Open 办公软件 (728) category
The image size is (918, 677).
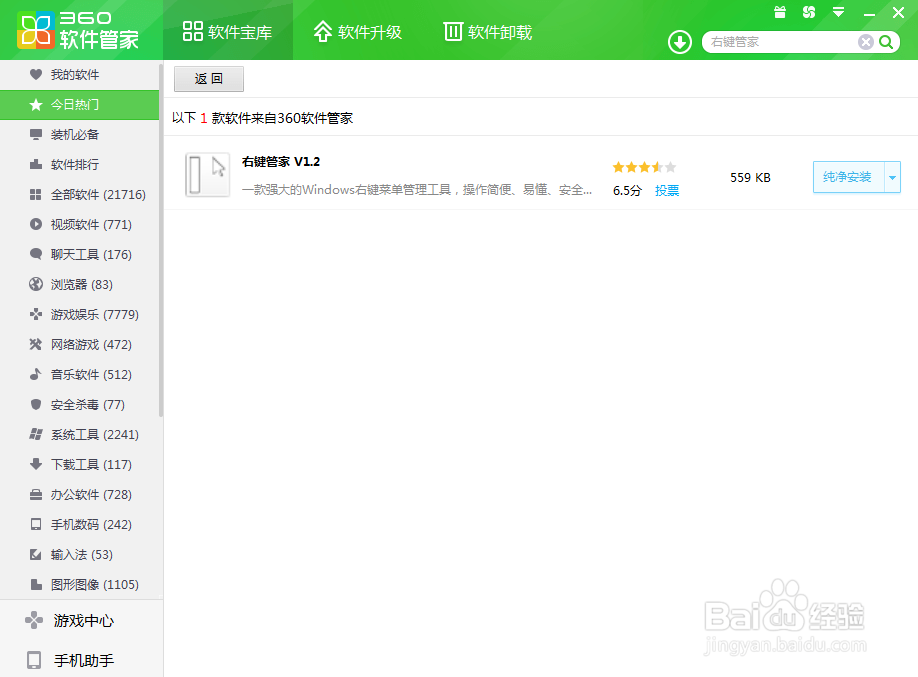click(x=80, y=494)
